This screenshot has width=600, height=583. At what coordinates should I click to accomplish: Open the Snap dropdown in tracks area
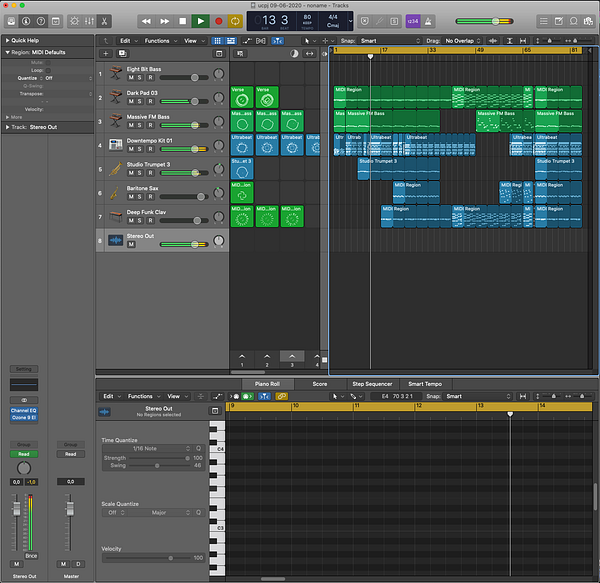[385, 41]
